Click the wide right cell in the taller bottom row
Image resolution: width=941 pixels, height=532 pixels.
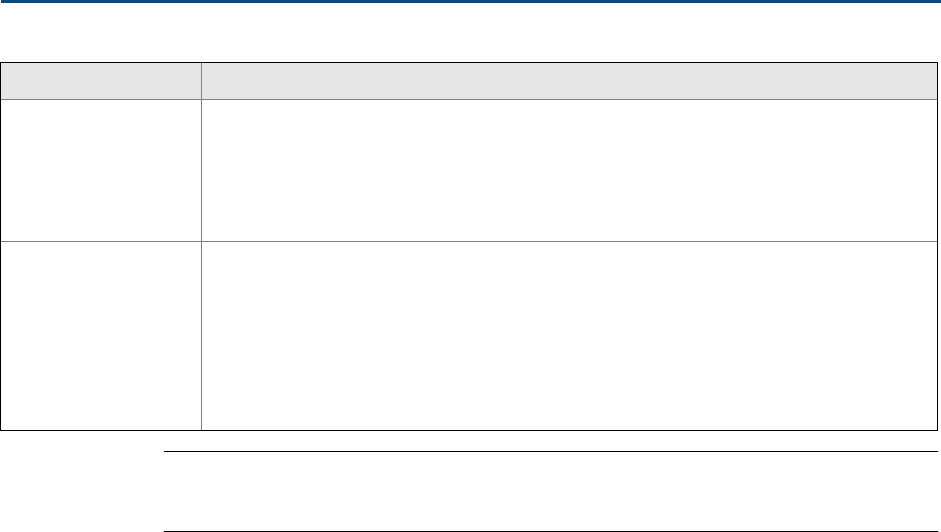[x=569, y=336]
